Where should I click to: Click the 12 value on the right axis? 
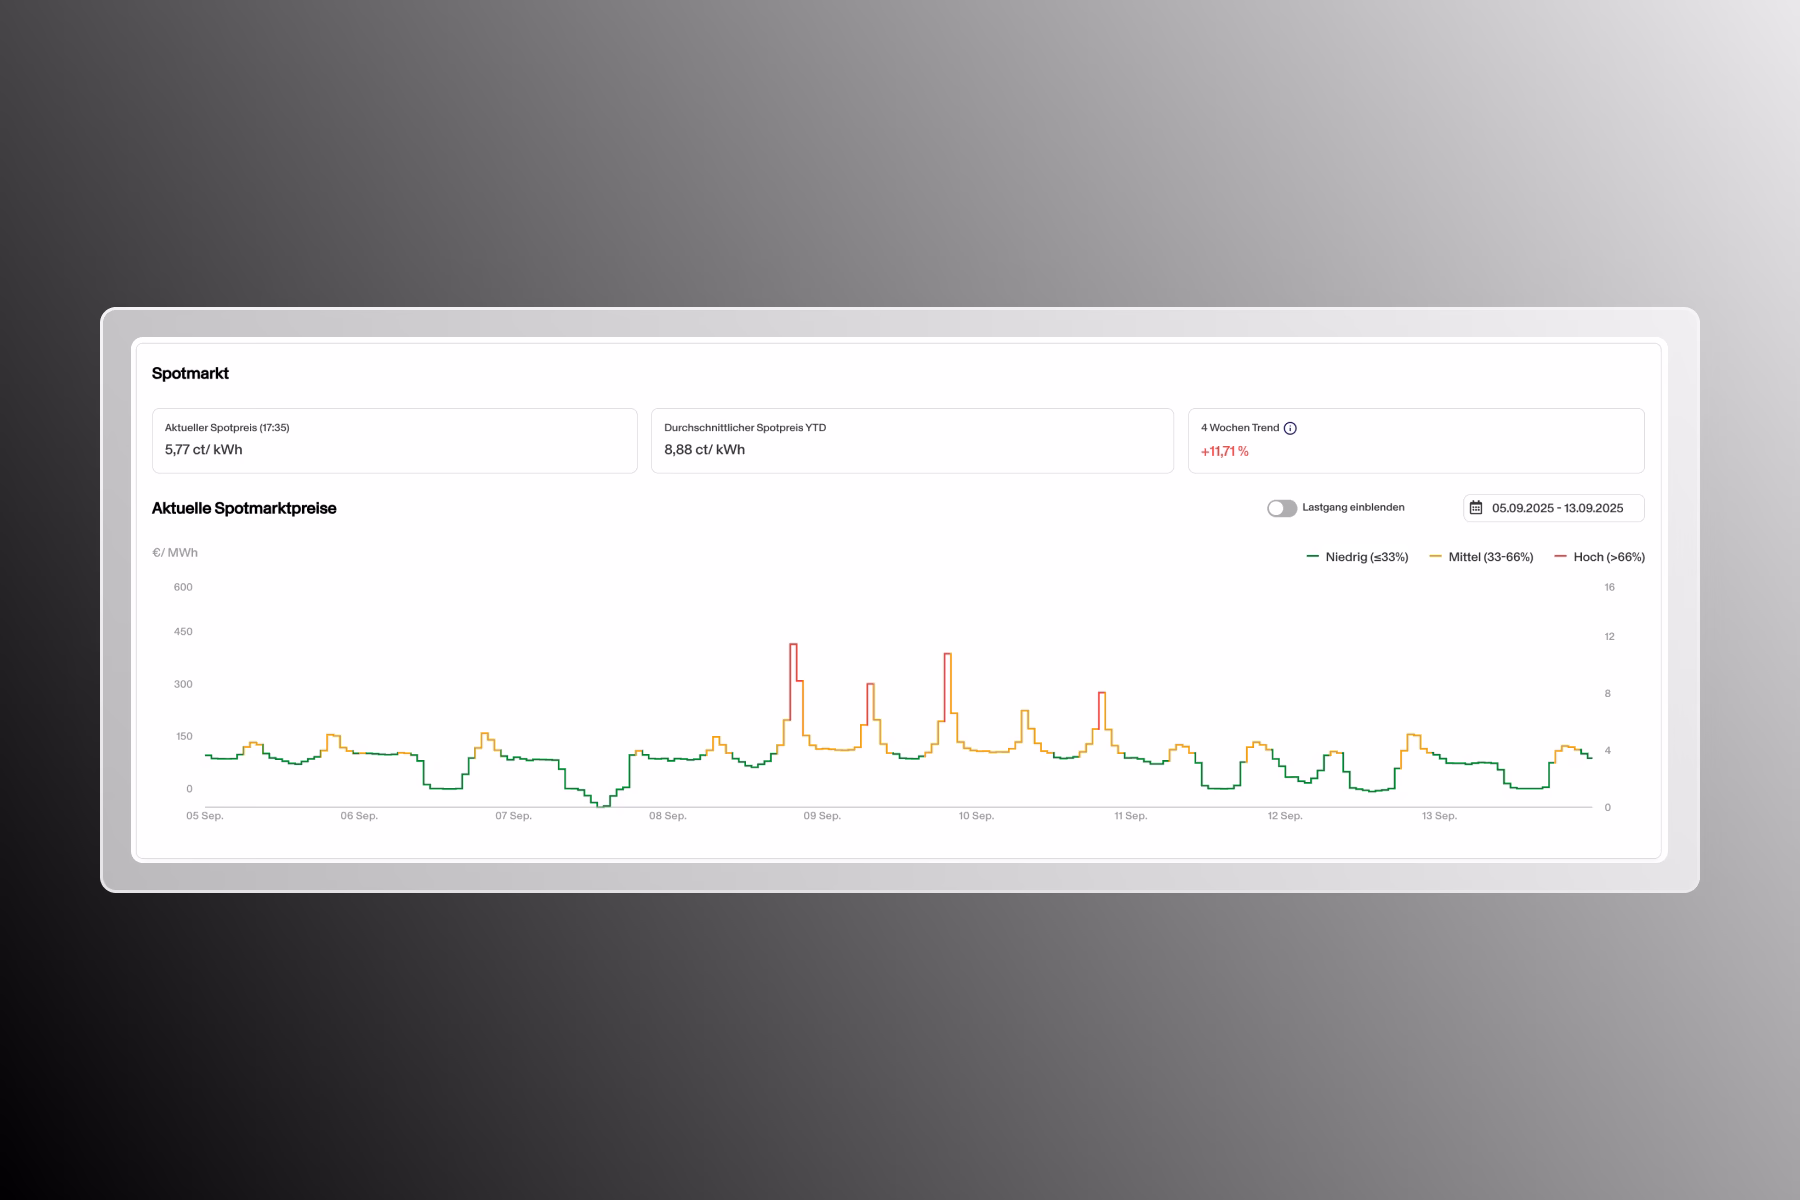[x=1609, y=636]
